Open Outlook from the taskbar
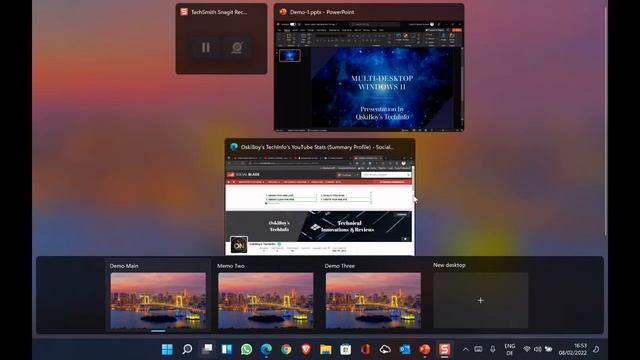Screen dimensions: 640x360 pos(405,349)
